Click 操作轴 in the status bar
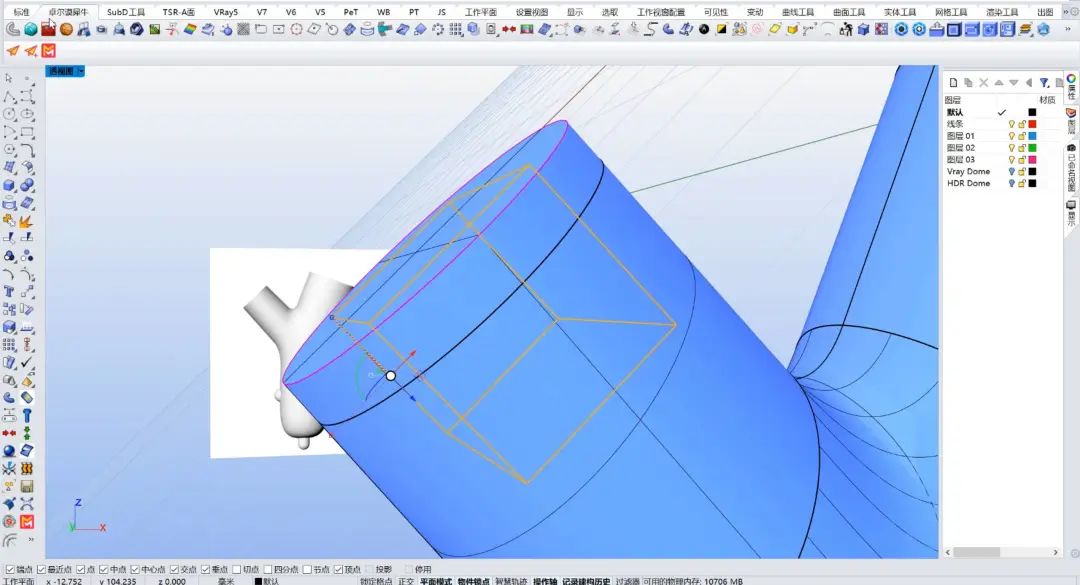1080x585 pixels. [544, 581]
